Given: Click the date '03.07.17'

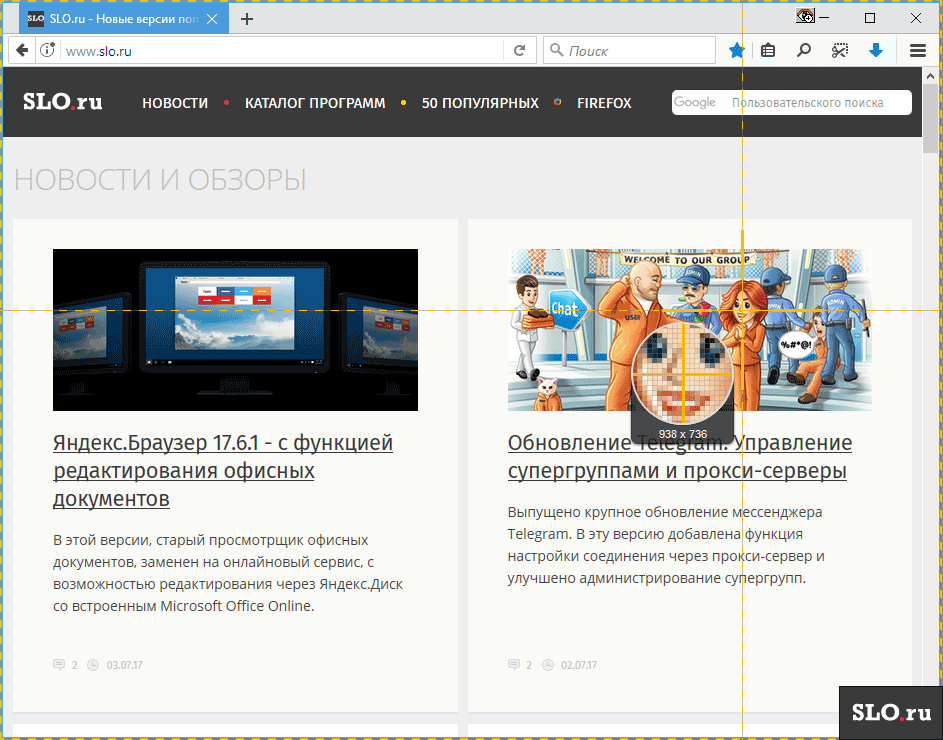Looking at the screenshot, I should [x=124, y=665].
